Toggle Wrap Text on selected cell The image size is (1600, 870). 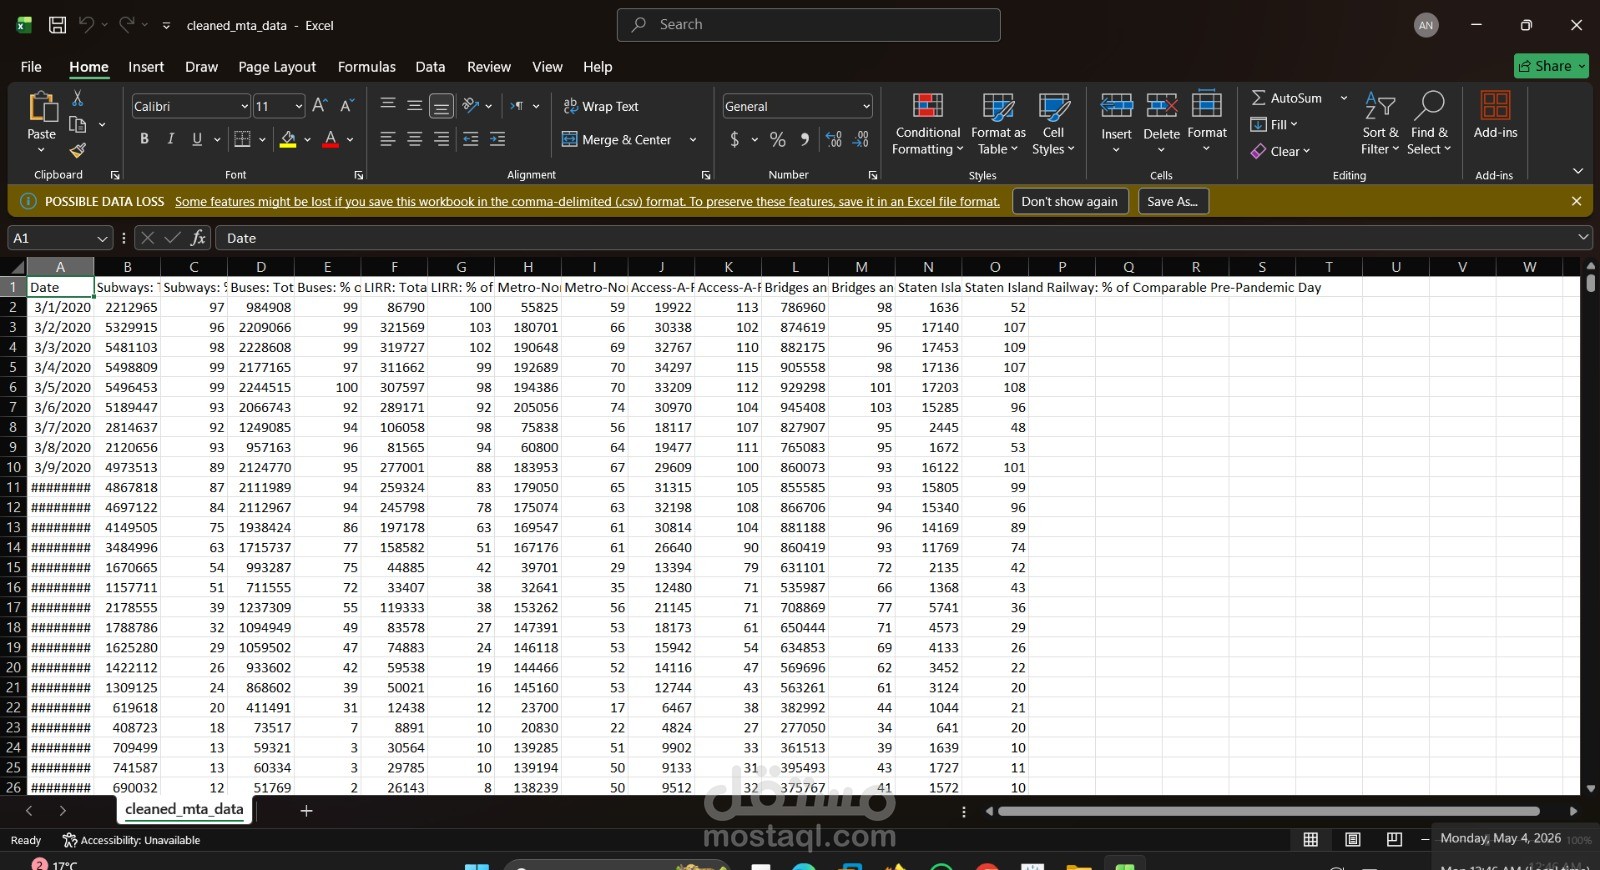tap(601, 106)
